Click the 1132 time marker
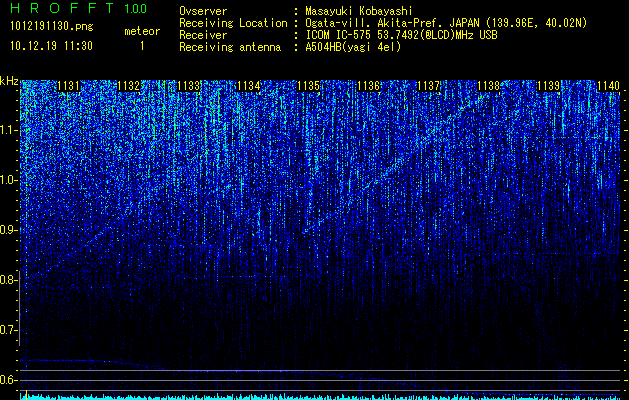Image resolution: width=629 pixels, height=400 pixels. pyautogui.click(x=129, y=86)
